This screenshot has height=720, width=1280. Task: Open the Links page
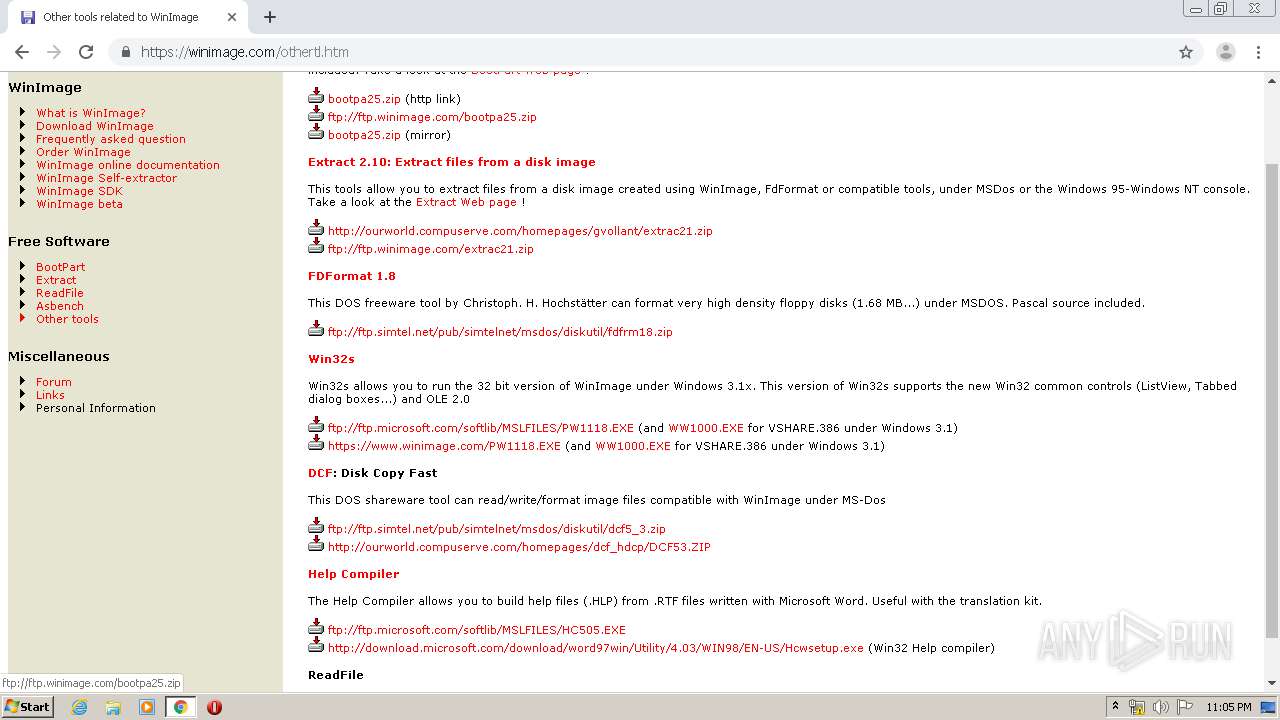point(50,395)
